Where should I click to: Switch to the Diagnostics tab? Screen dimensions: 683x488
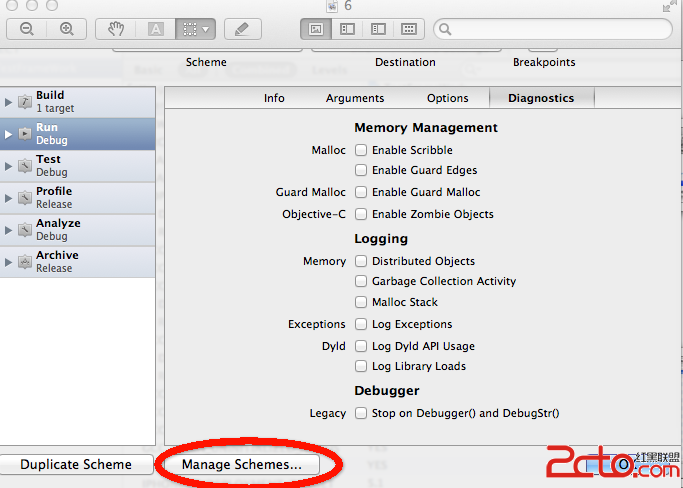(541, 98)
